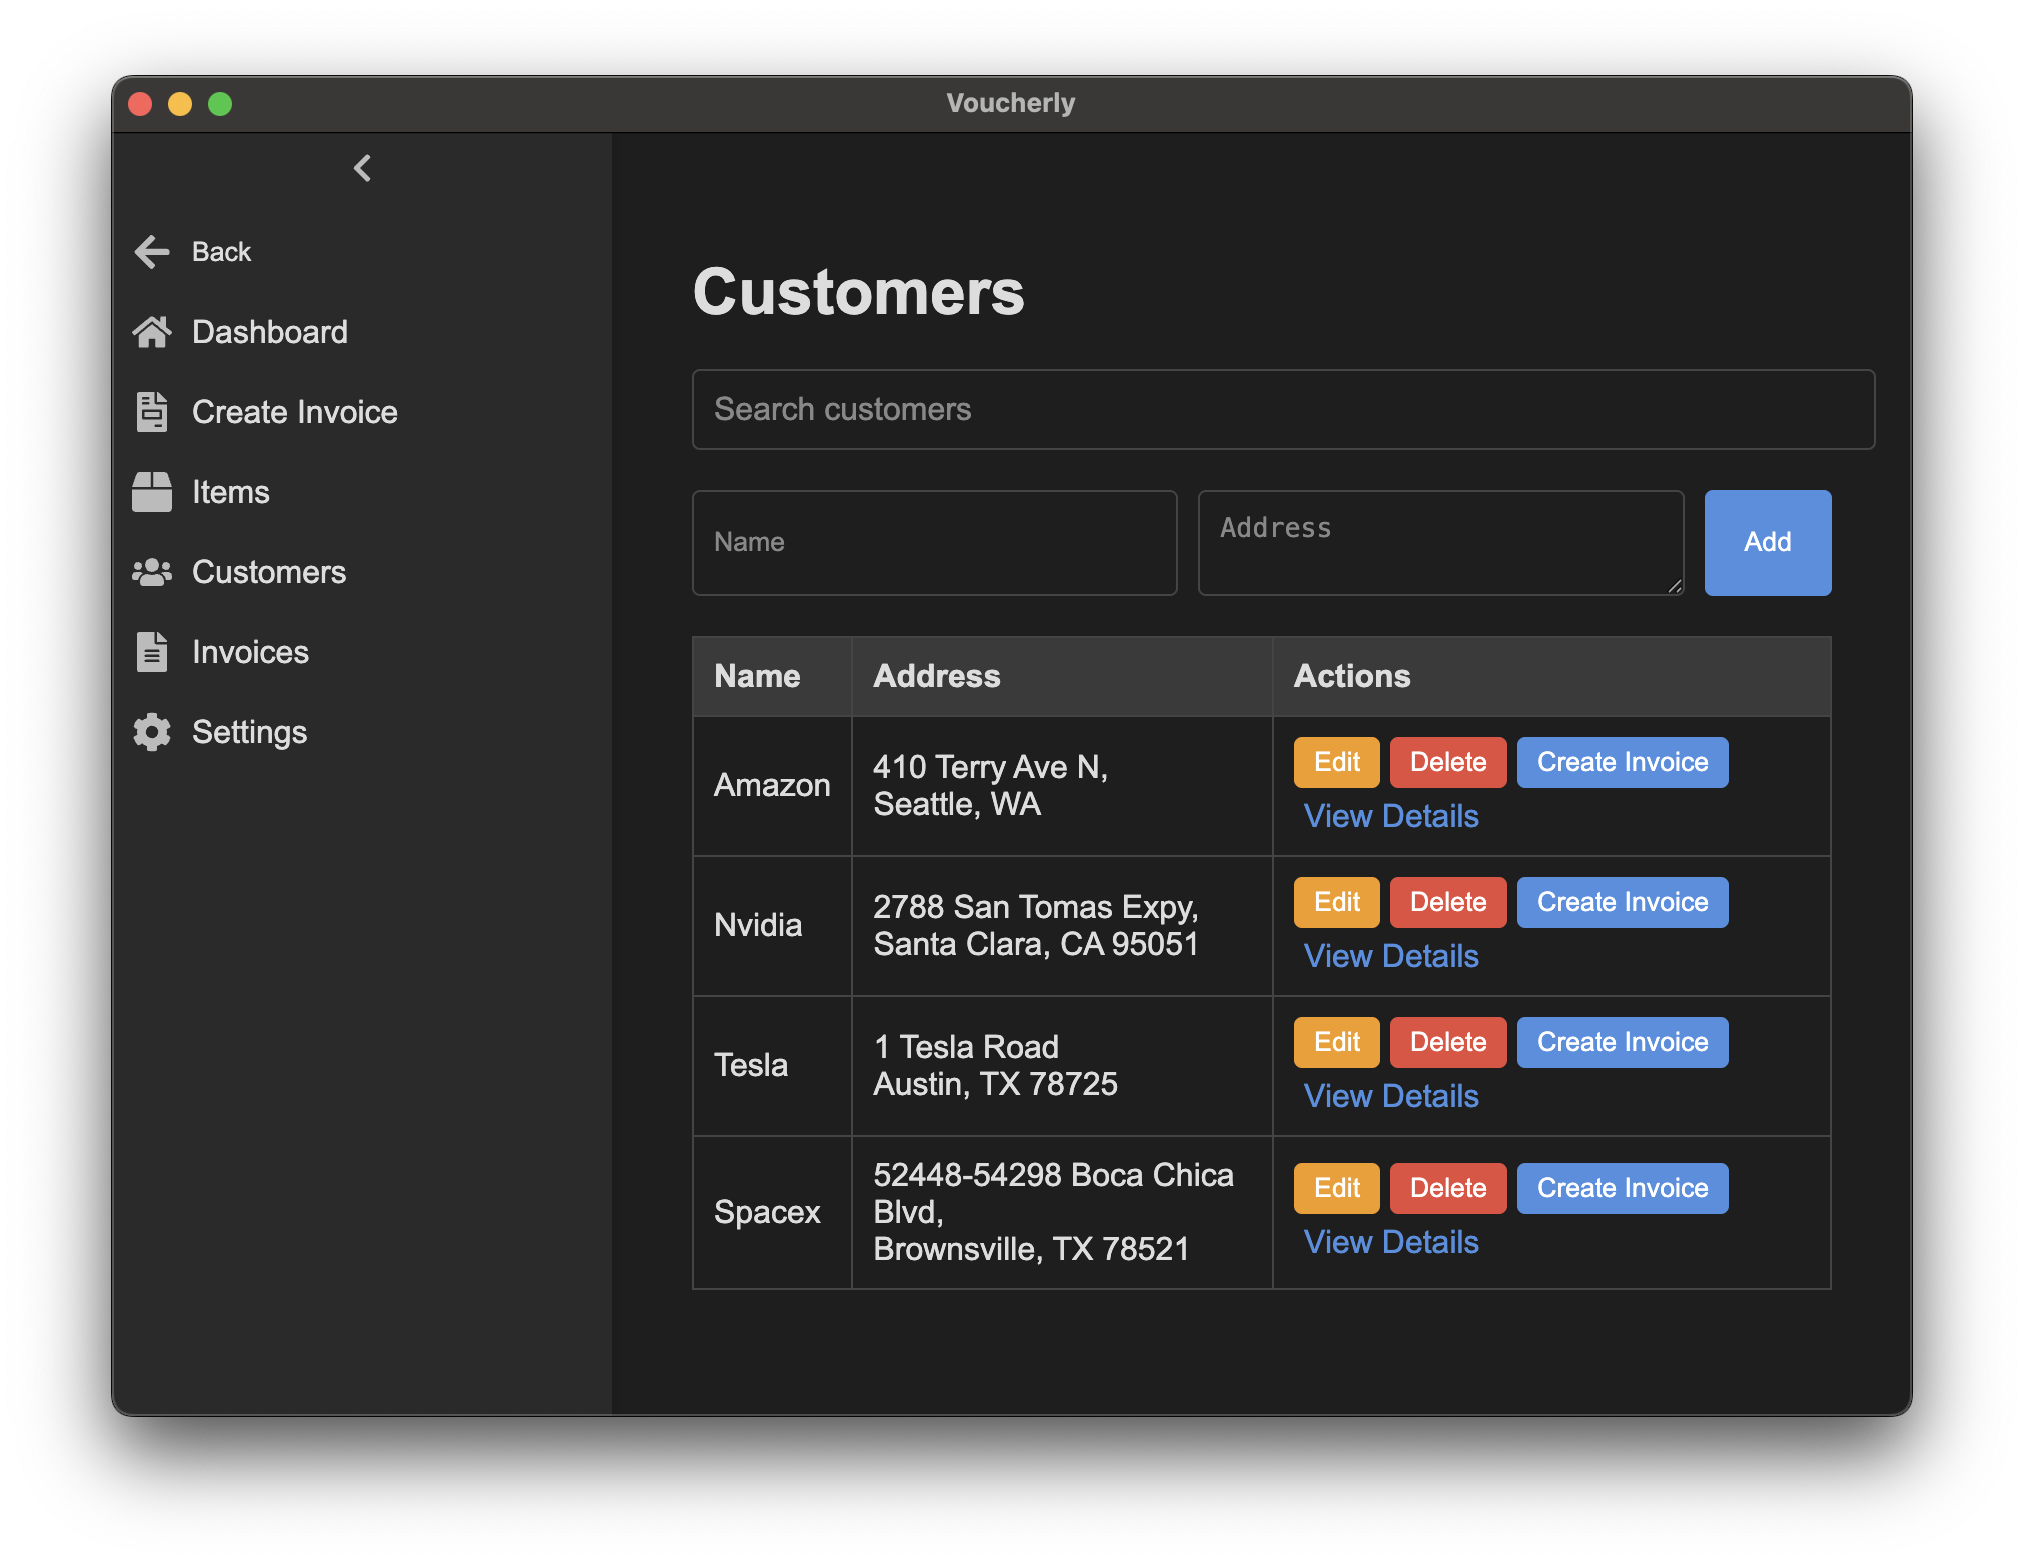Click the red close window button

pyautogui.click(x=140, y=104)
